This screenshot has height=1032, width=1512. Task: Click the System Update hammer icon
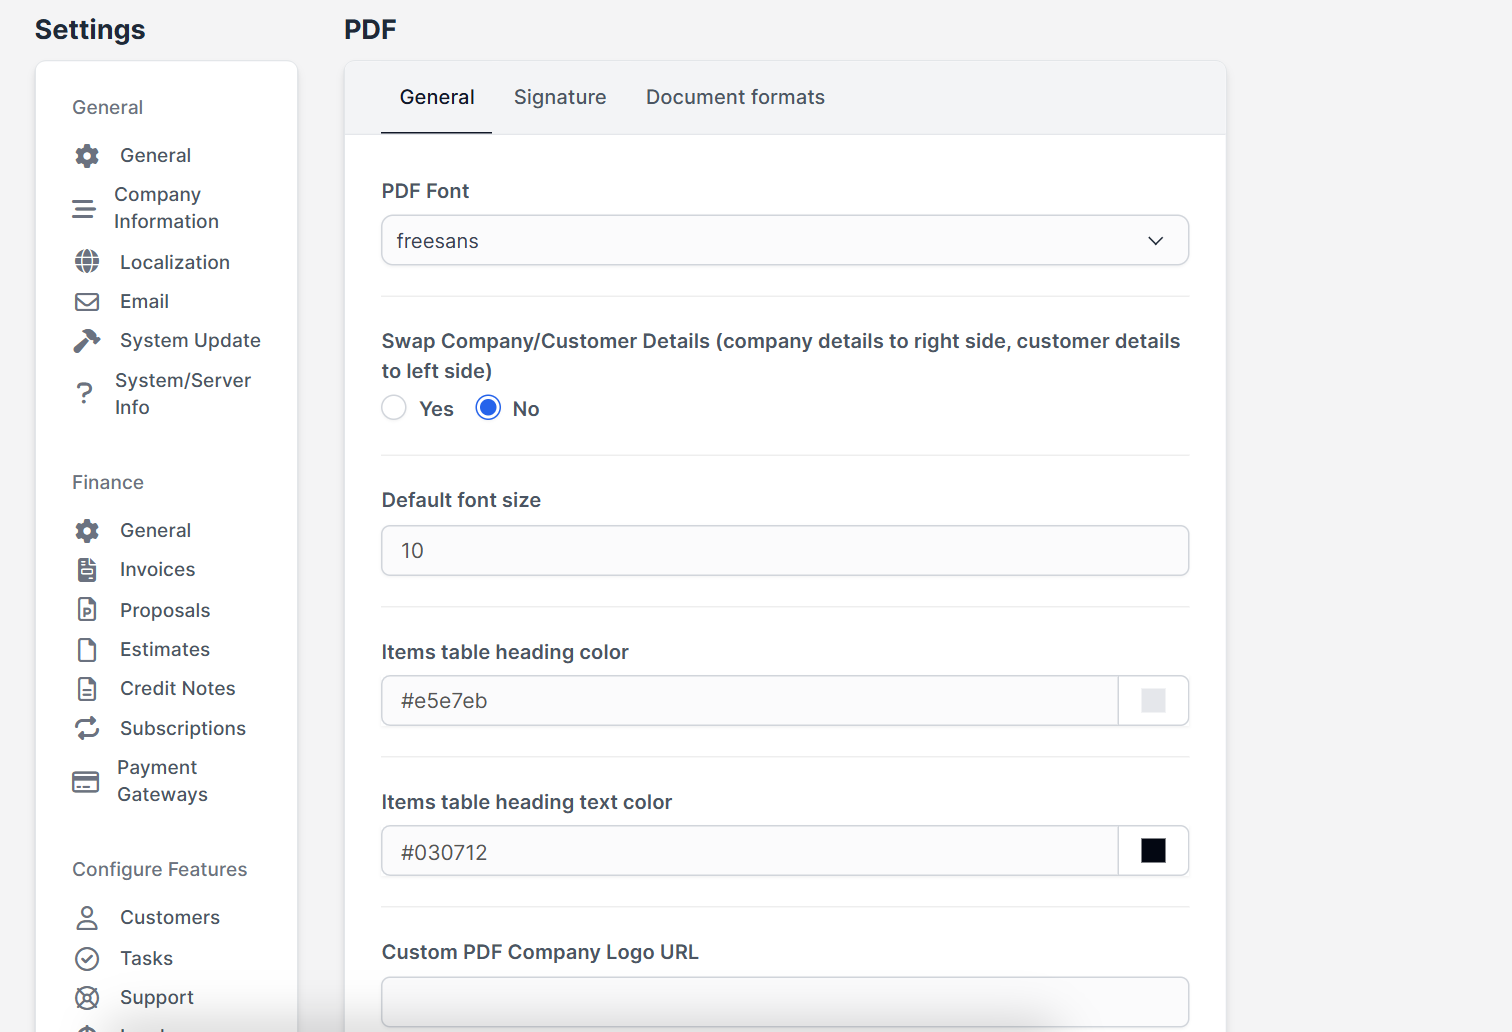[x=87, y=341]
